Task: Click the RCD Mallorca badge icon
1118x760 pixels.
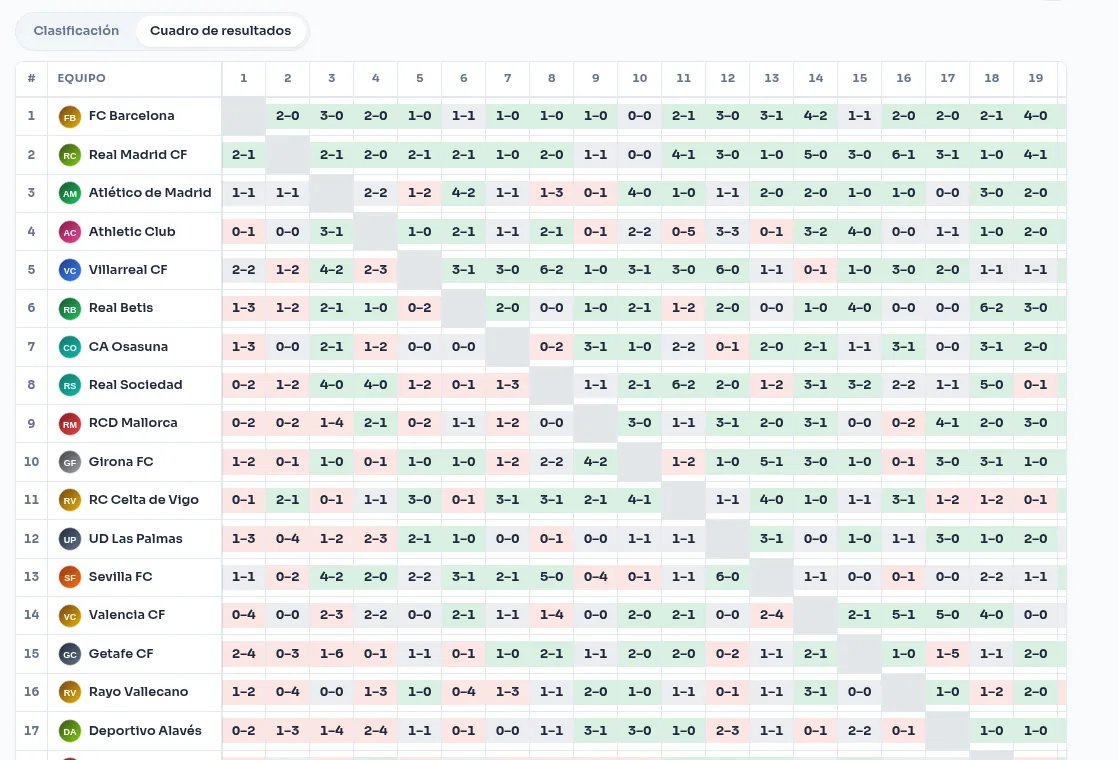Action: 70,424
